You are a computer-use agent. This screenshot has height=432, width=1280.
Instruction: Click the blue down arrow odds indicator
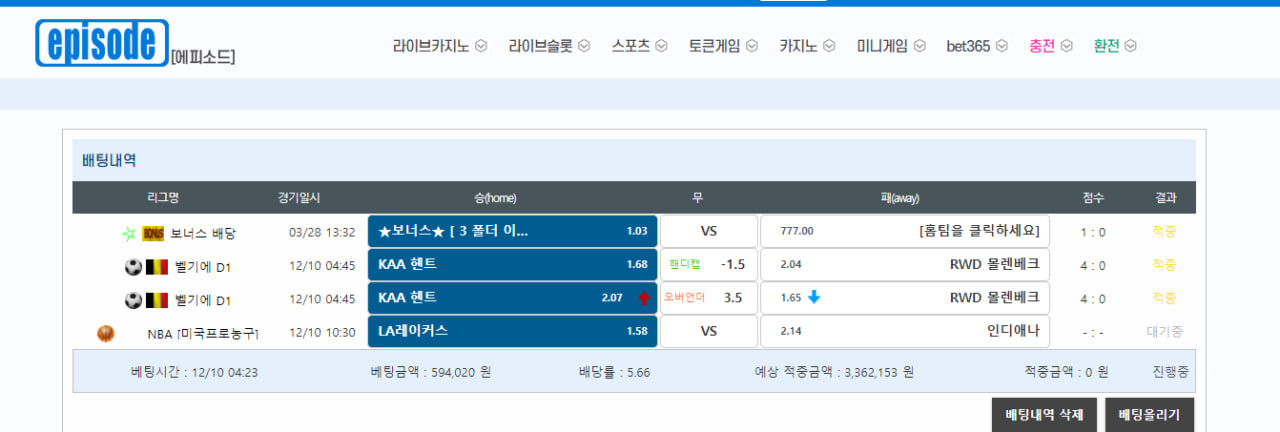point(814,297)
